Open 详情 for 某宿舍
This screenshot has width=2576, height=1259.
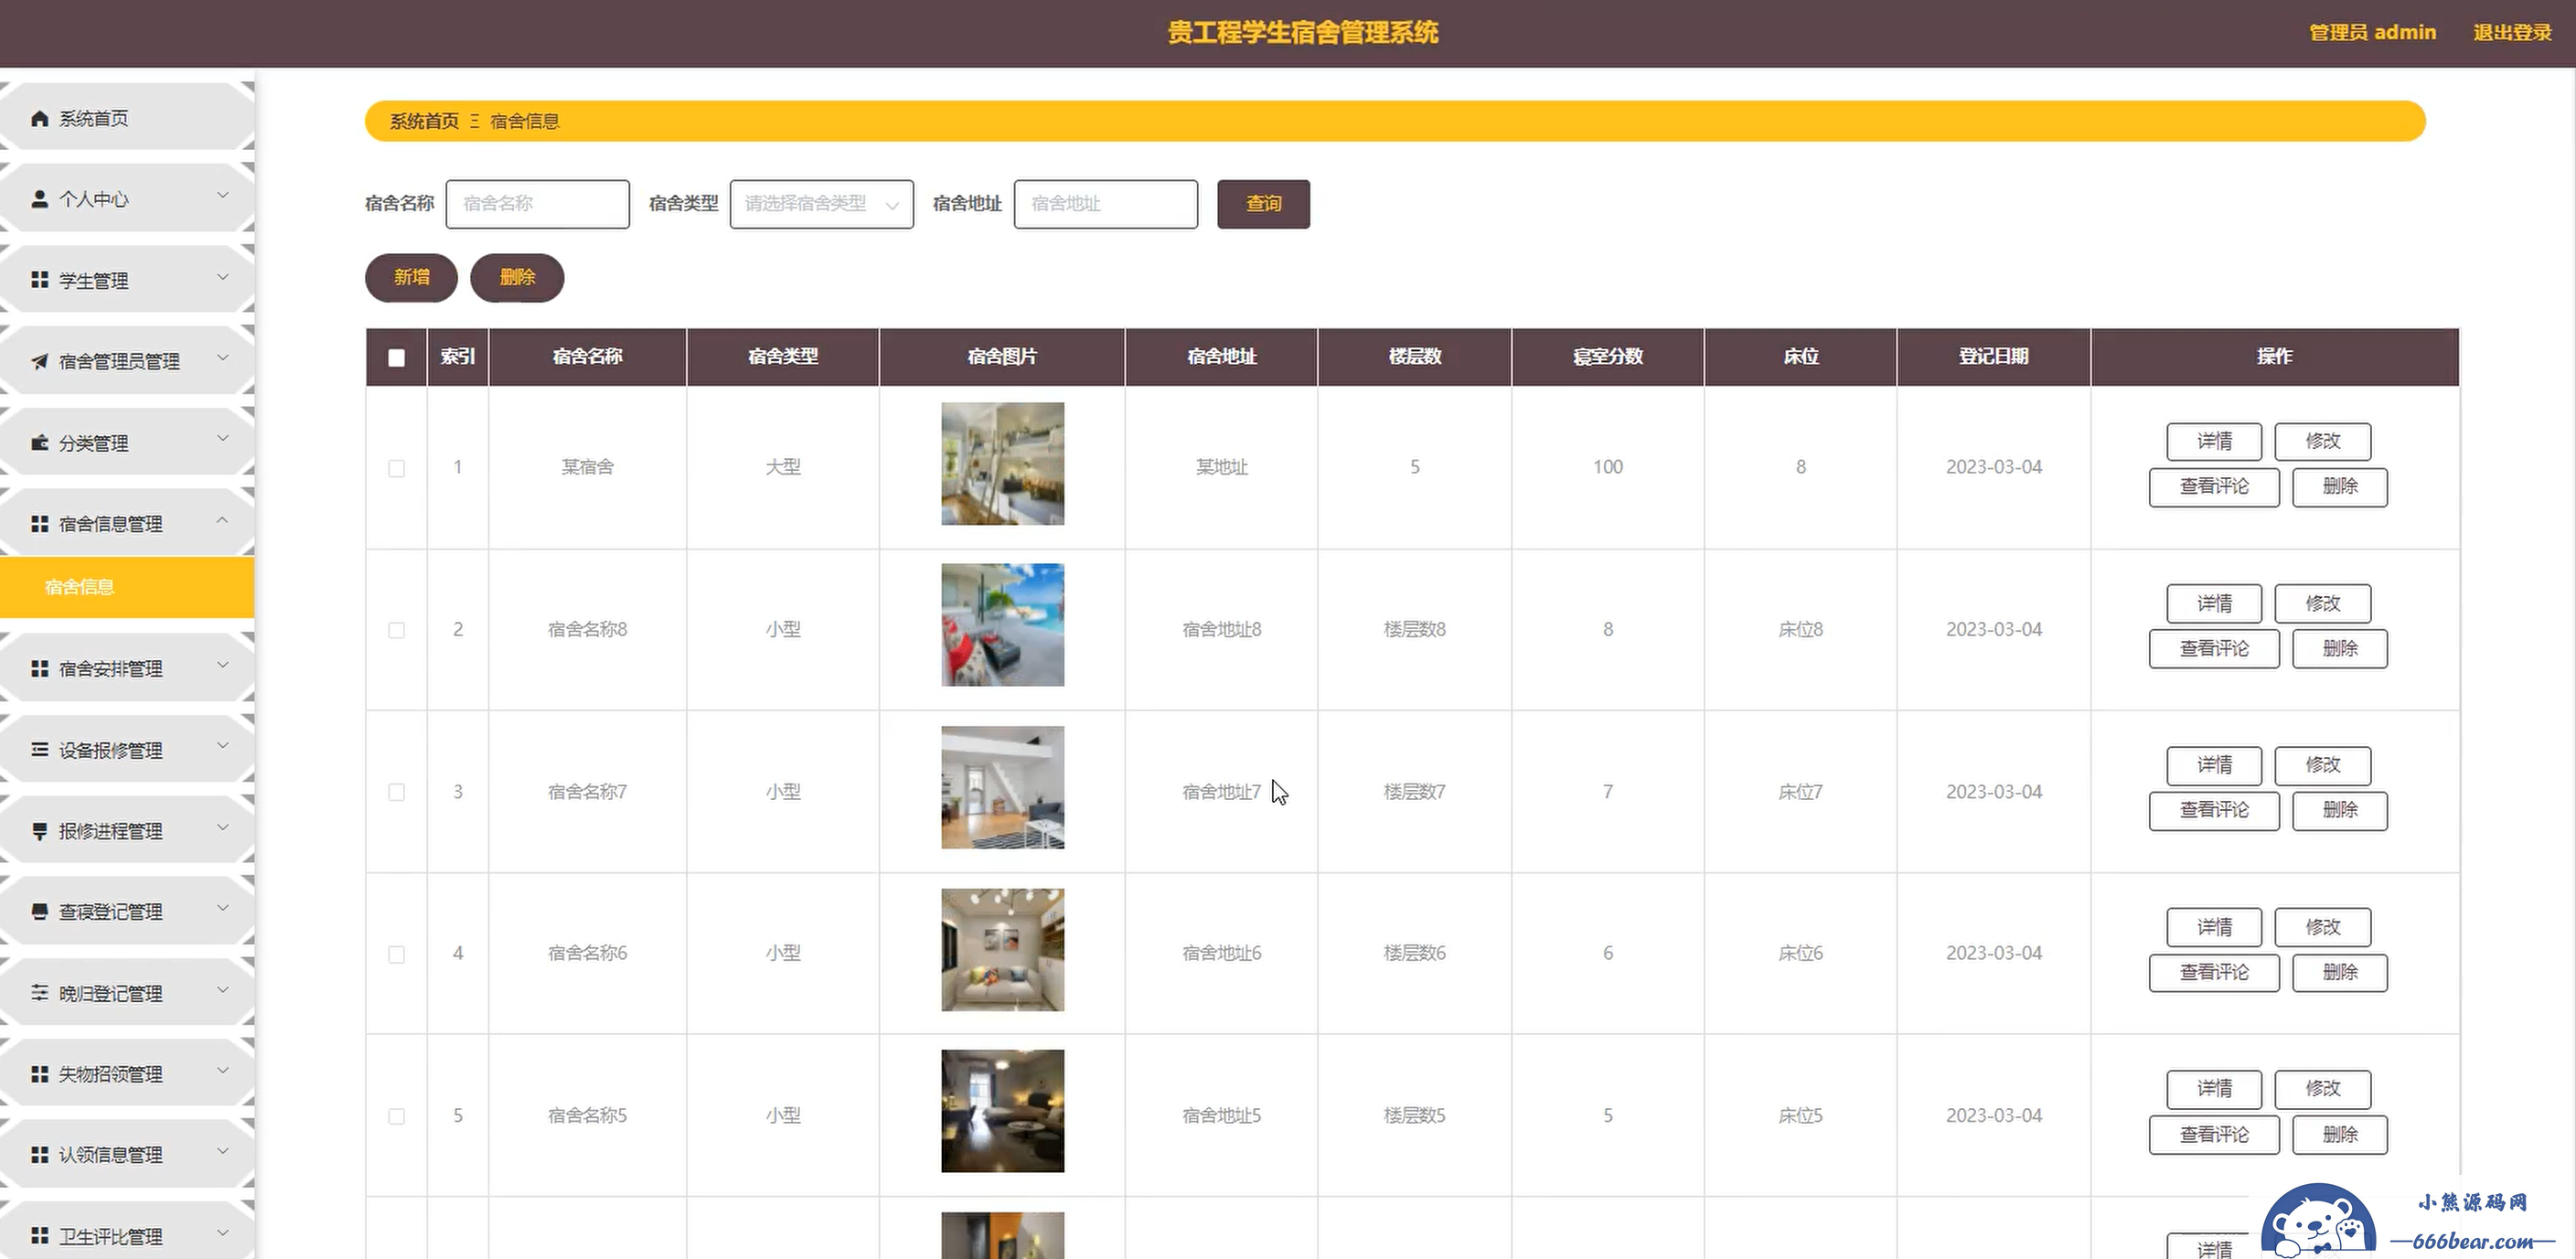2214,441
